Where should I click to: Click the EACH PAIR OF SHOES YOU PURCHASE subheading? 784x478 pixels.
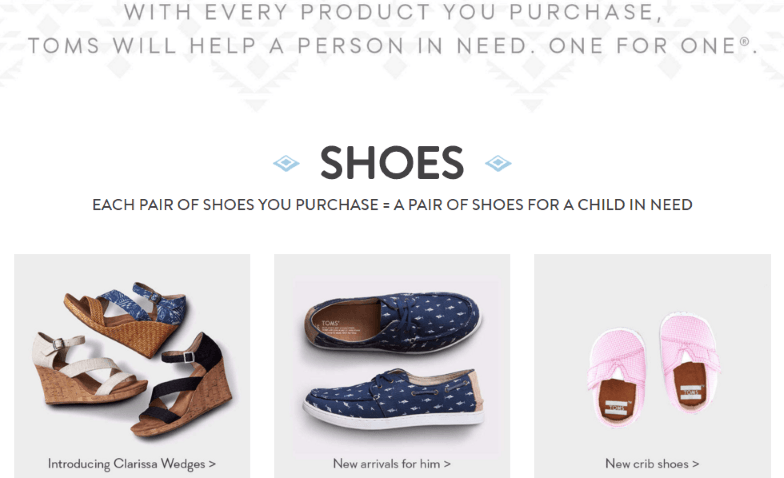point(392,204)
